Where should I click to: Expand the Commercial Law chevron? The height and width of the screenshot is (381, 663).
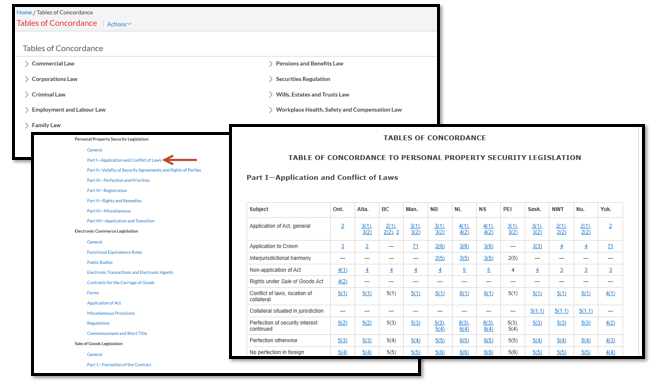coord(26,64)
